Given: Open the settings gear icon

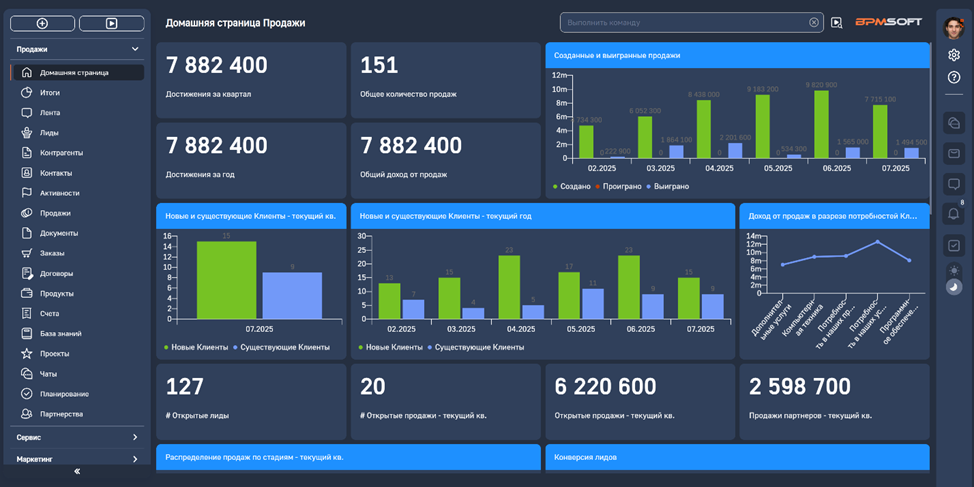Looking at the screenshot, I should coord(954,55).
